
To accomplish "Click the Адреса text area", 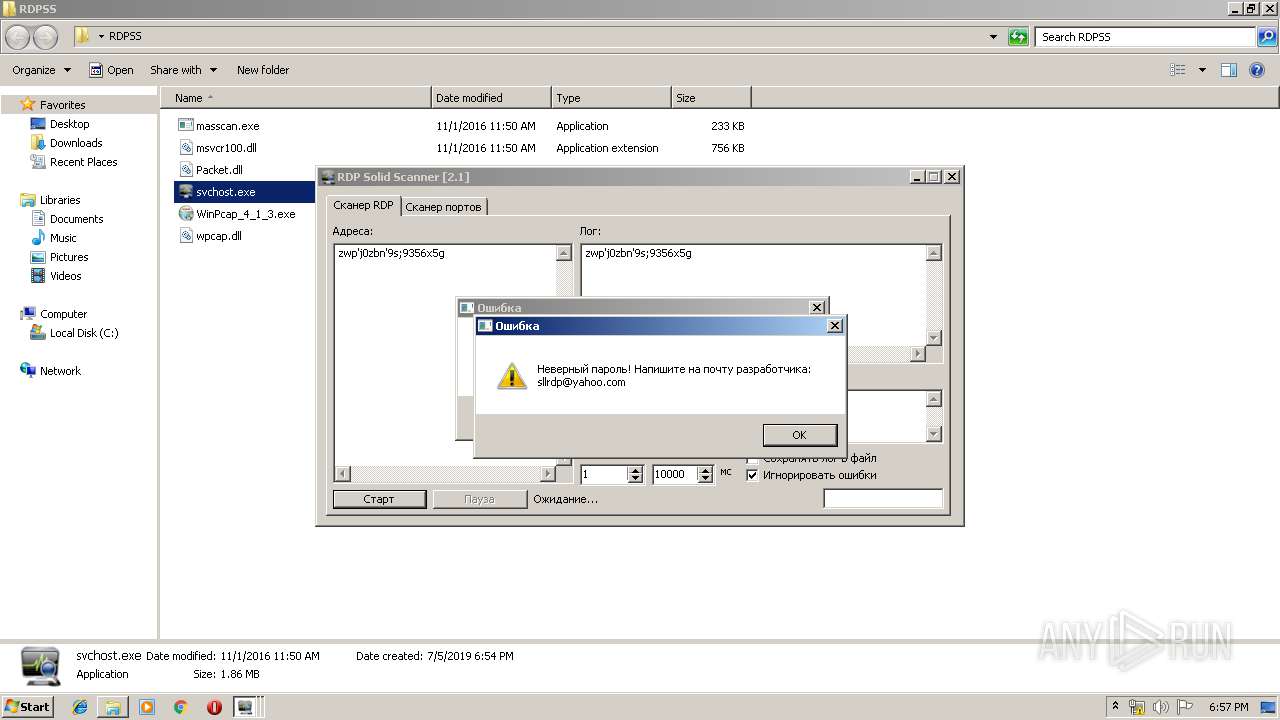I will 445,355.
